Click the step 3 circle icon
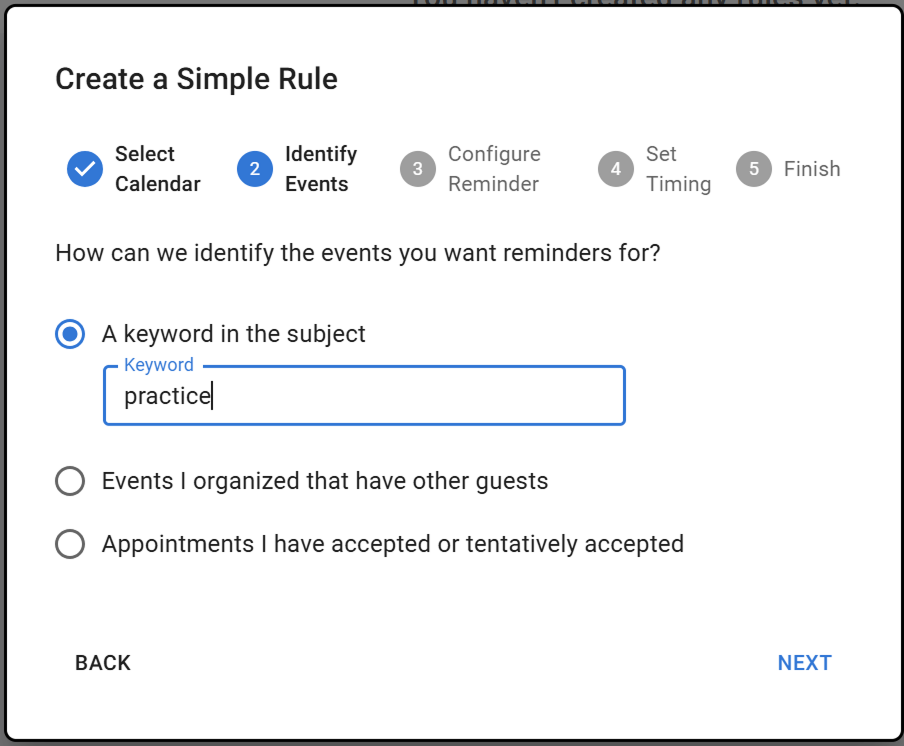Screen dimensions: 904x746 coord(418,169)
